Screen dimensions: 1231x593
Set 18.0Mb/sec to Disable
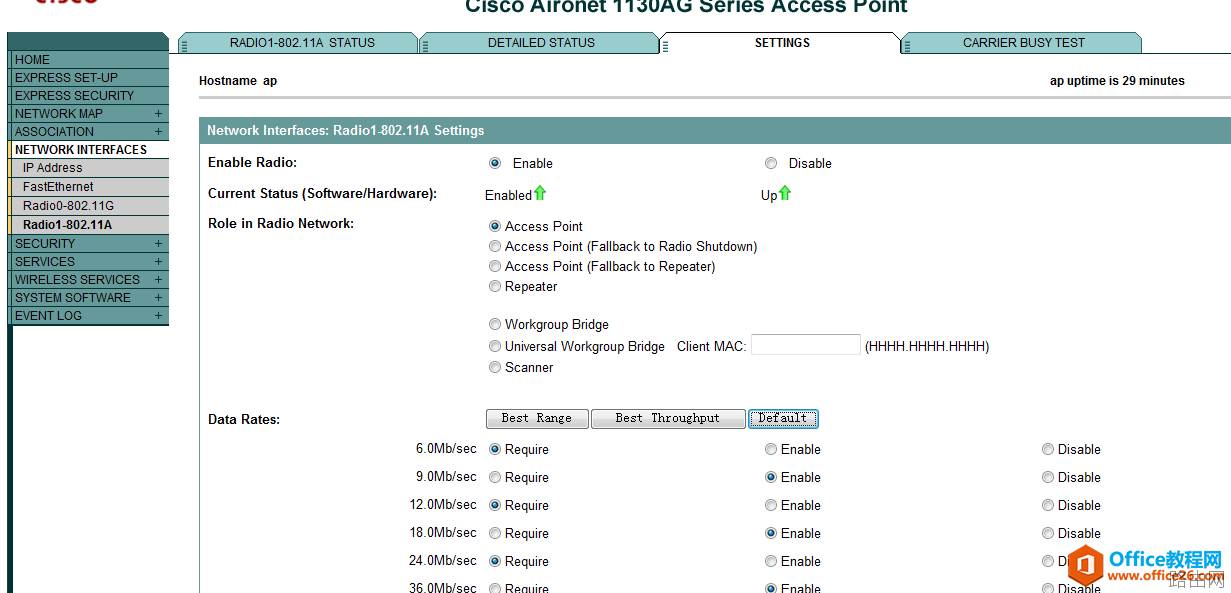coord(1048,533)
